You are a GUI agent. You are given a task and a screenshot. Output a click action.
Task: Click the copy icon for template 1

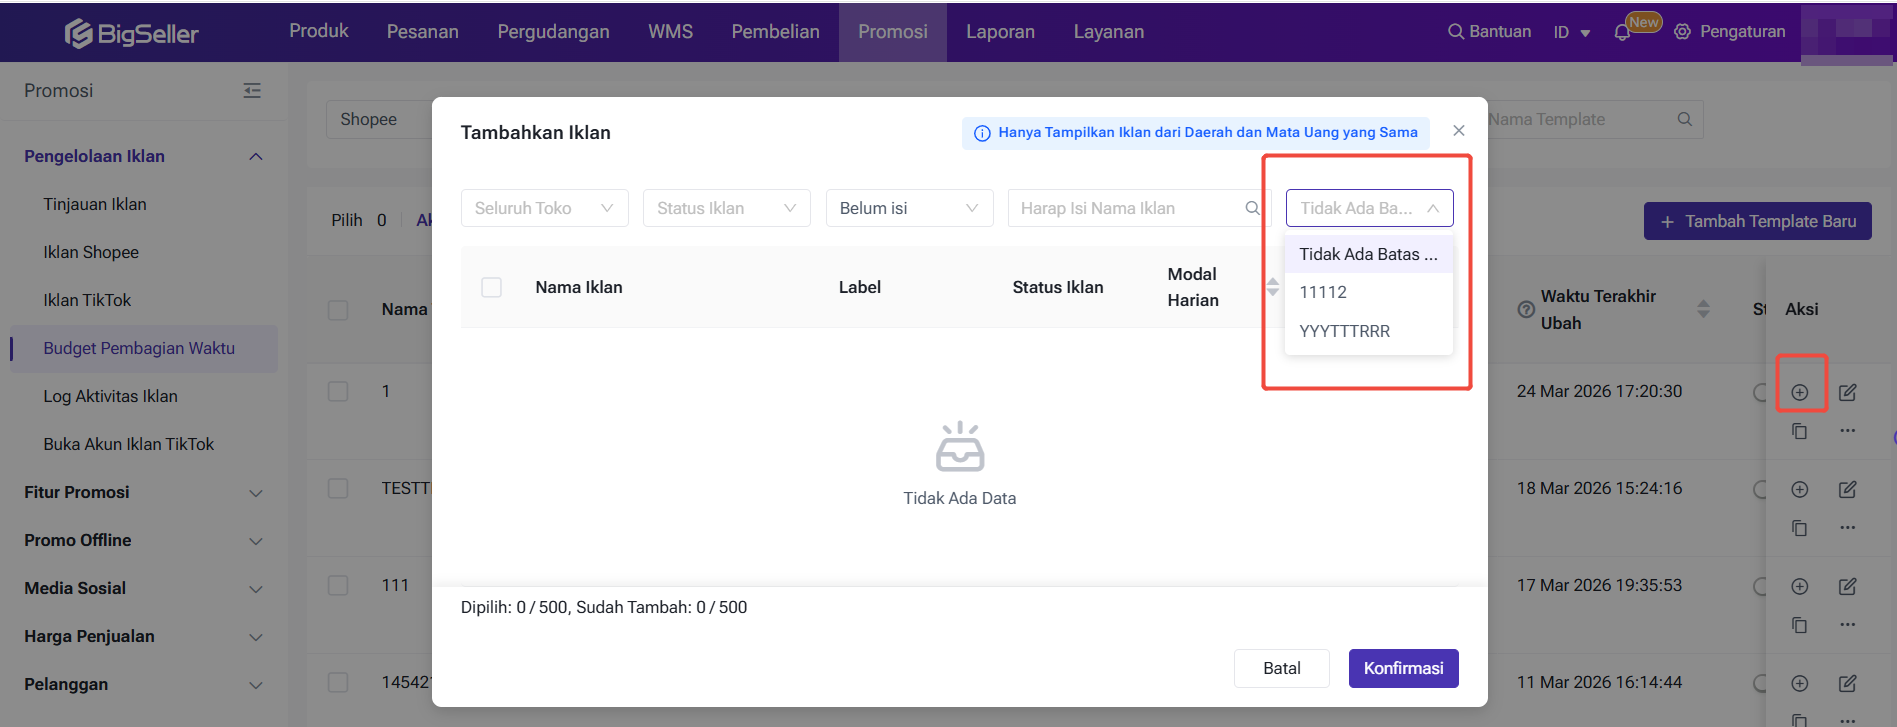tap(1799, 431)
